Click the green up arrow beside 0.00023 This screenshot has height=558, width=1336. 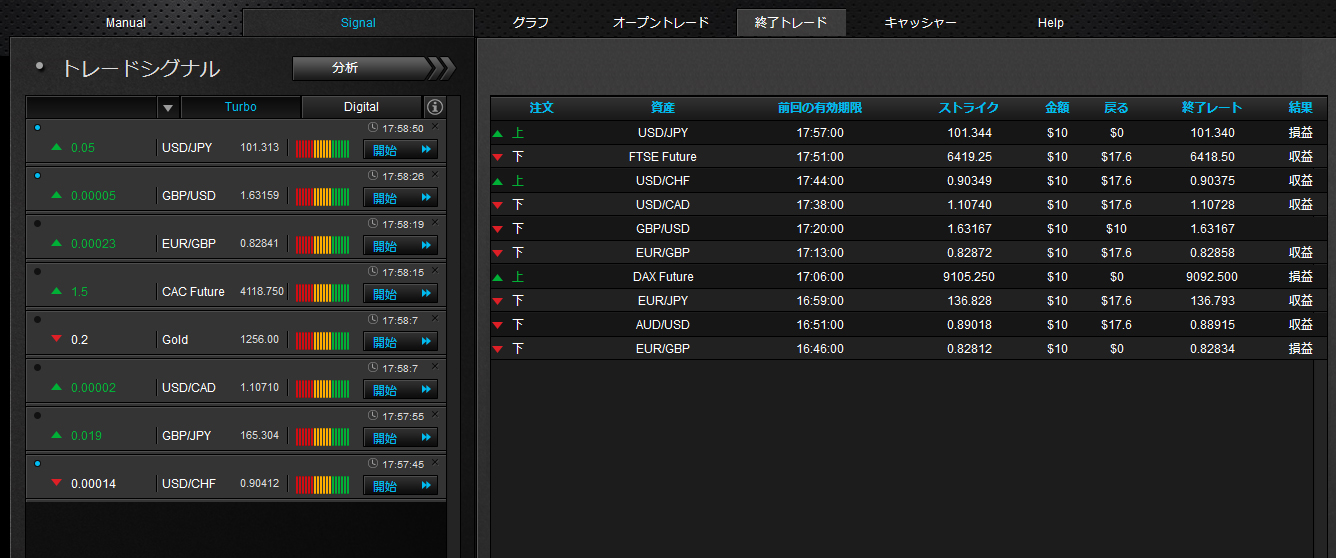56,243
